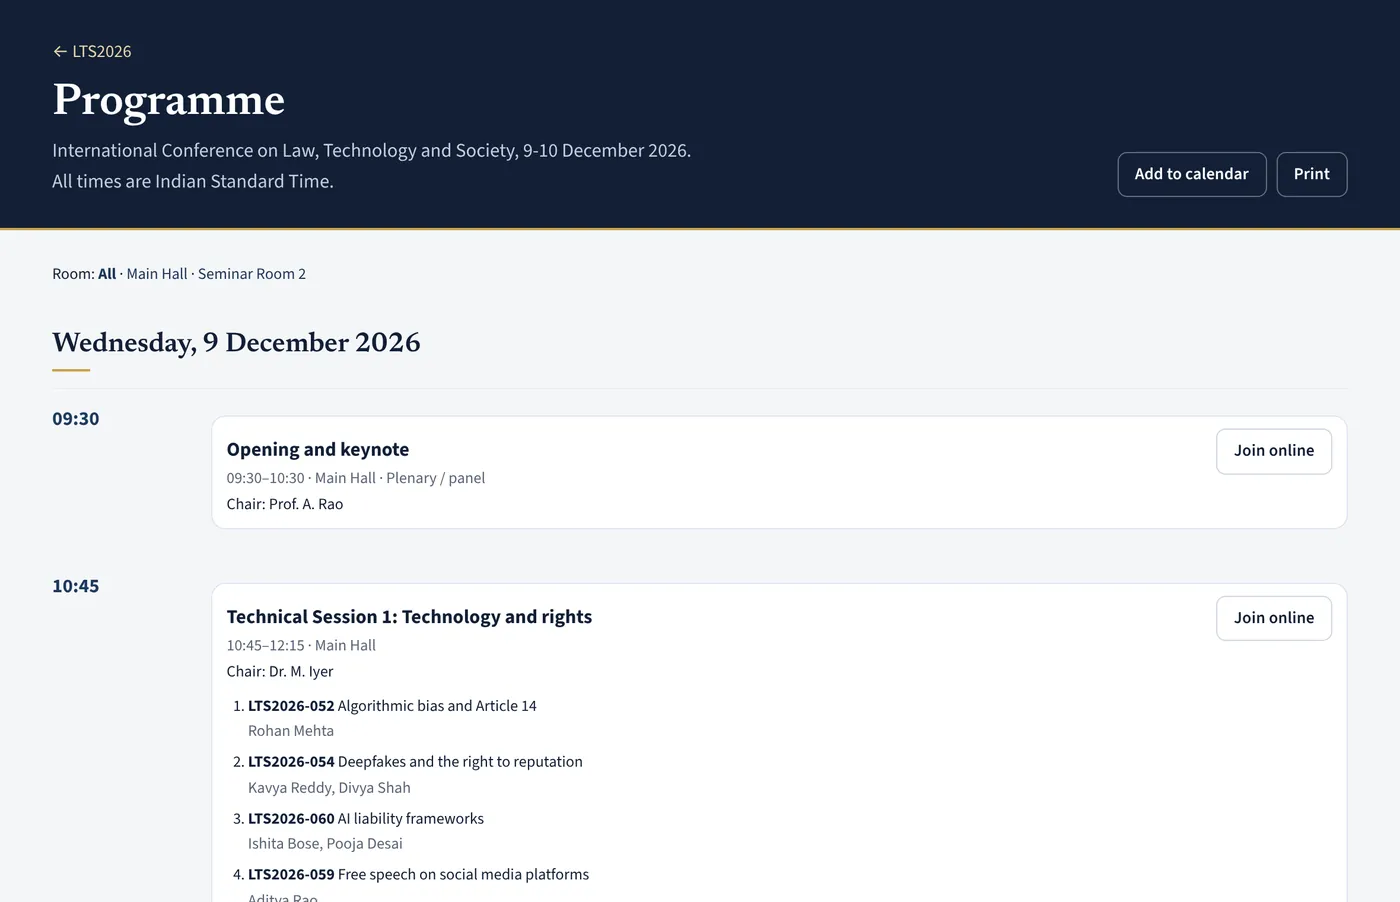The image size is (1400, 902).
Task: Filter by Main Hall room
Action: point(157,274)
